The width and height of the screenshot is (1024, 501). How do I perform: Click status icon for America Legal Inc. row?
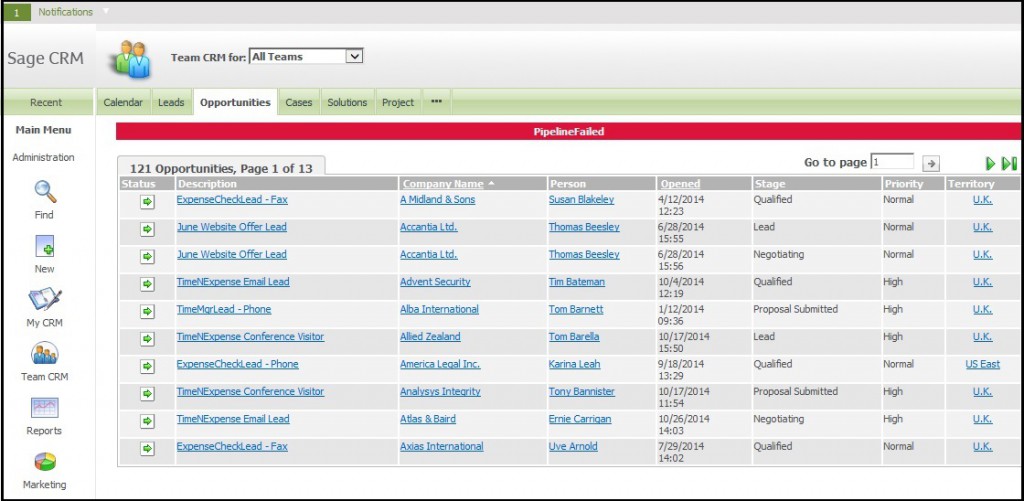click(148, 366)
